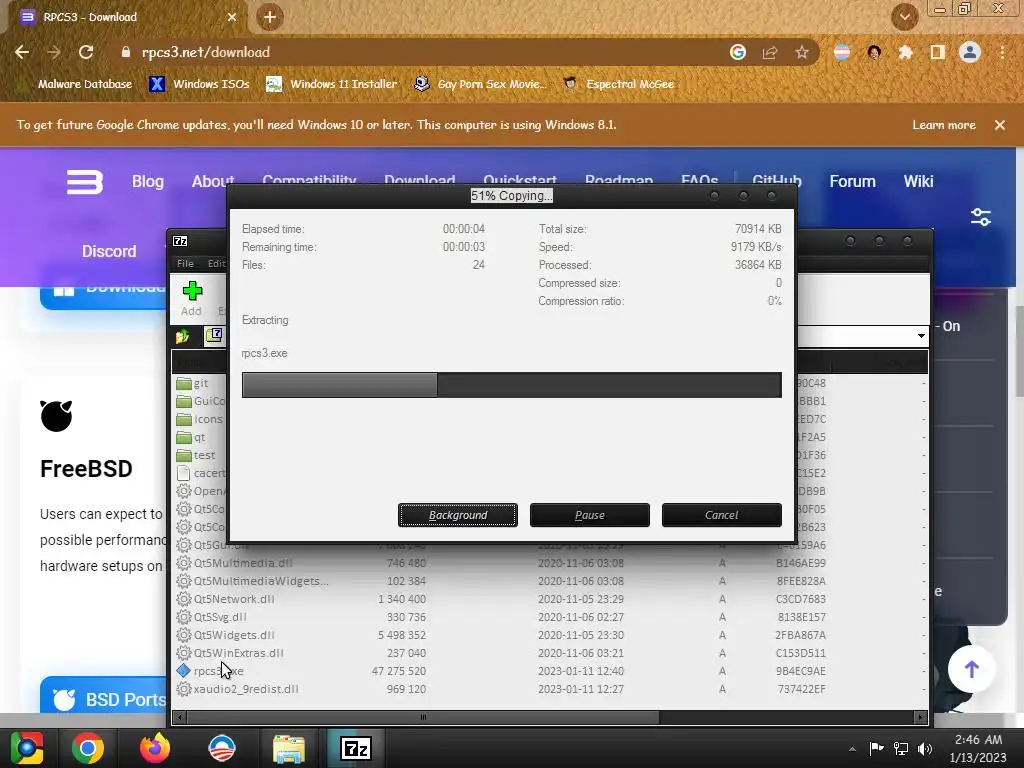The image size is (1024, 768).
Task: Select the git folder in 7-Zip
Action: pos(200,383)
